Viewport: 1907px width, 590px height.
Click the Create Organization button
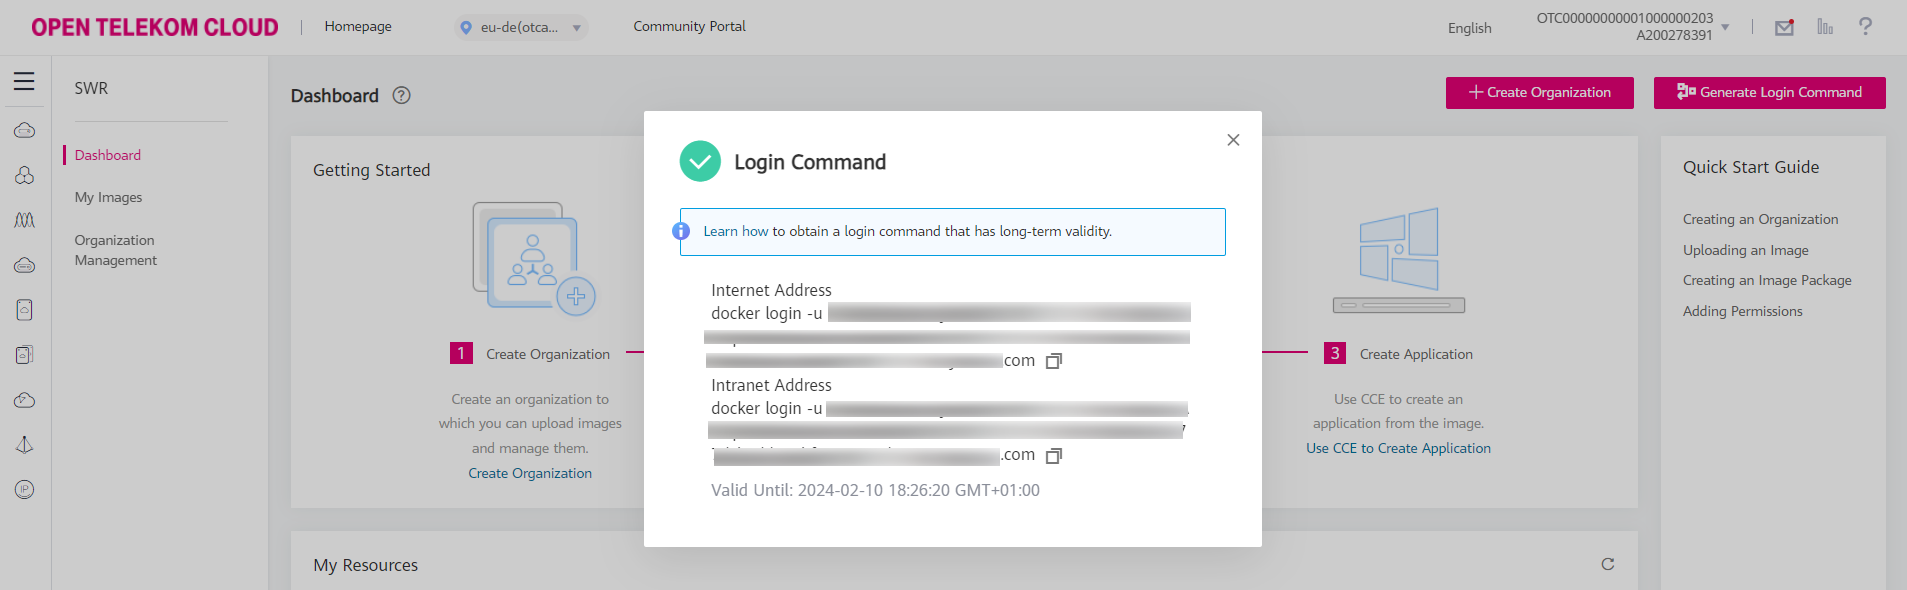click(x=1539, y=92)
